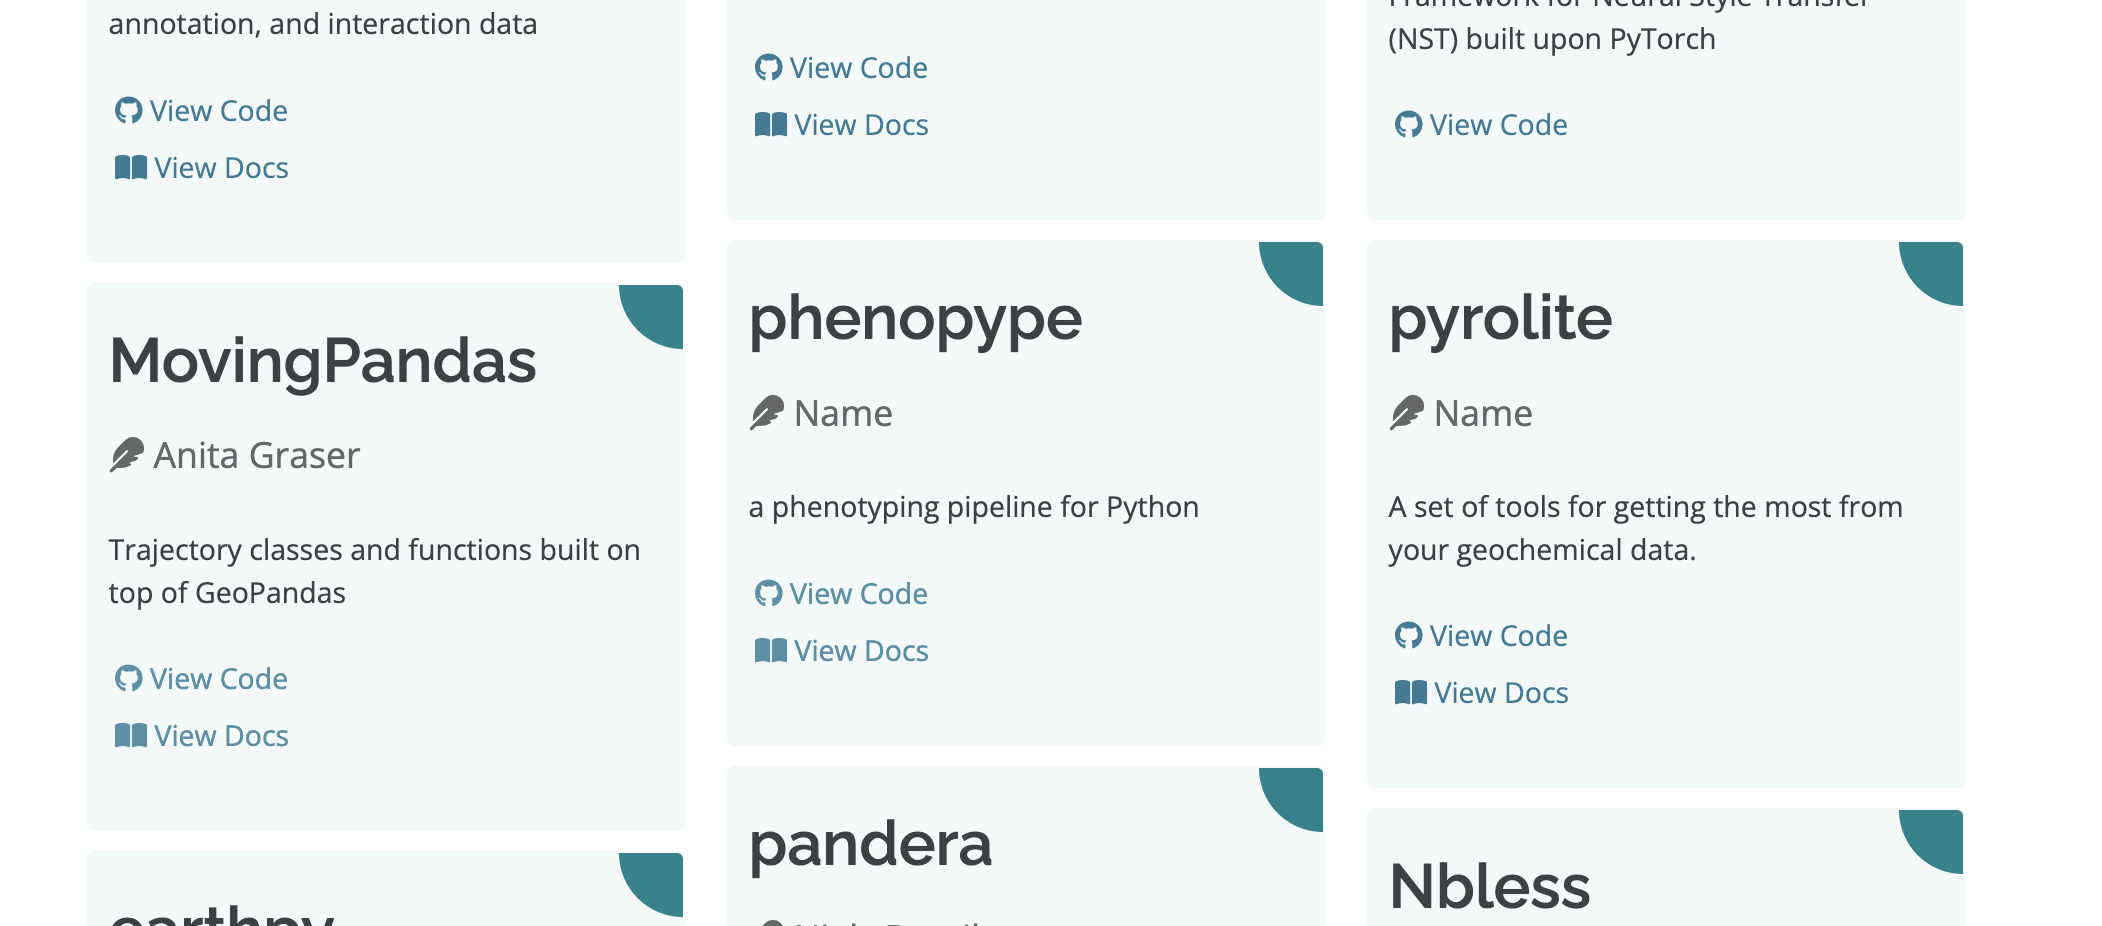Click the pyrolite heading
The height and width of the screenshot is (926, 2102).
[1500, 321]
